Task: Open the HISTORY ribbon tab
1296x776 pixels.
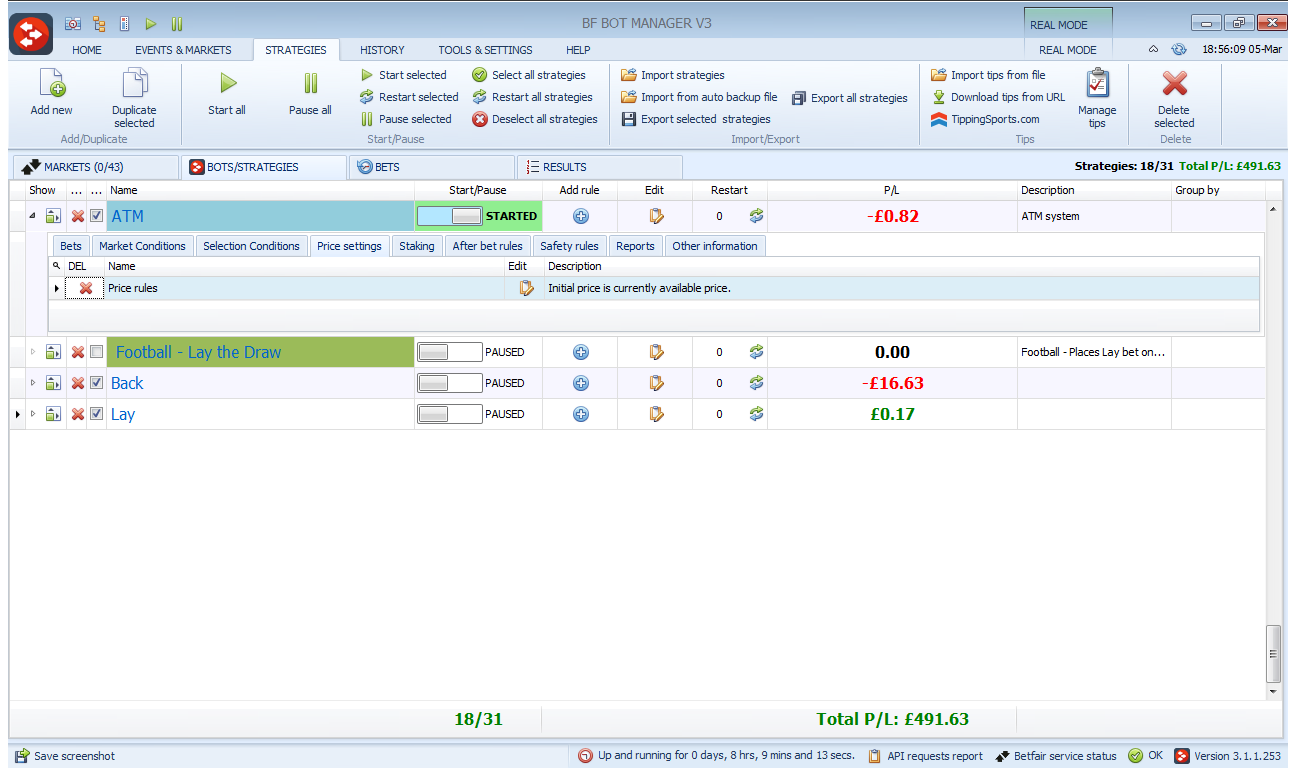Action: (x=382, y=50)
